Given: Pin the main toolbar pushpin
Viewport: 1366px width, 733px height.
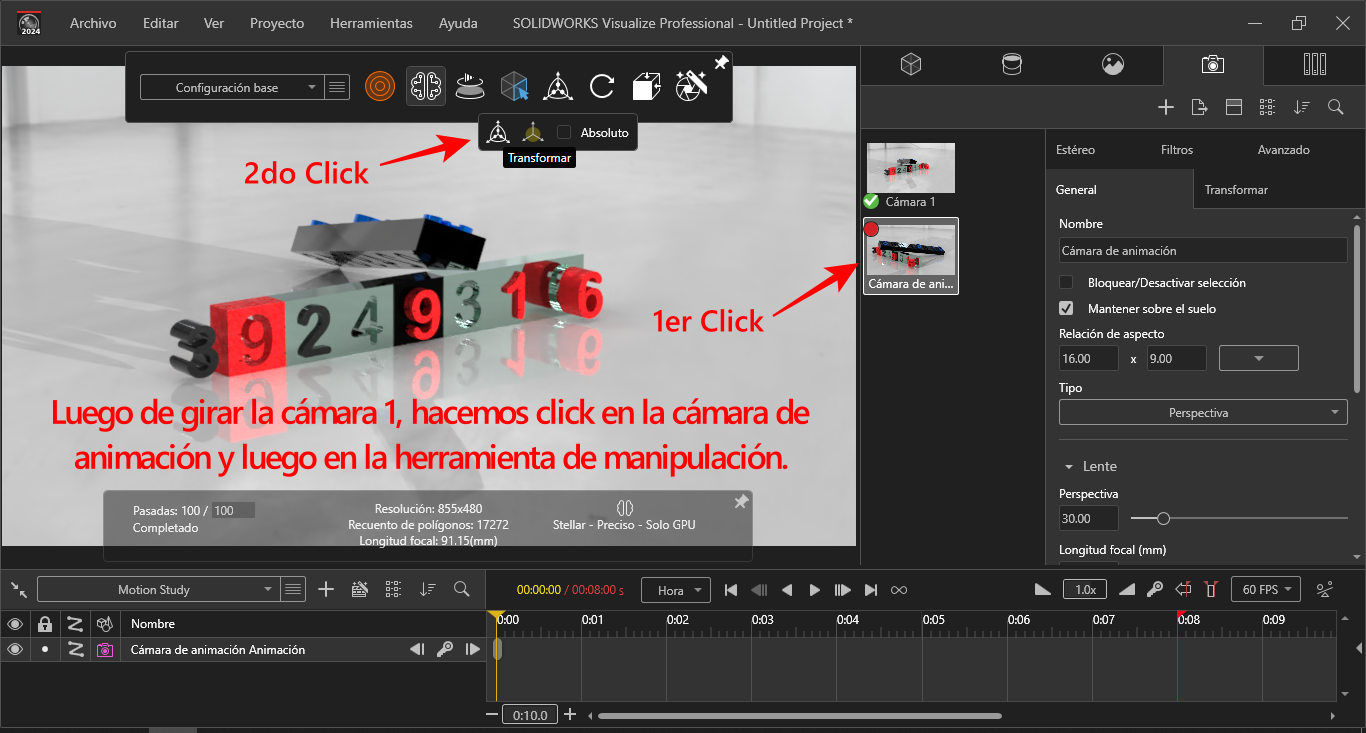Looking at the screenshot, I should tap(721, 63).
